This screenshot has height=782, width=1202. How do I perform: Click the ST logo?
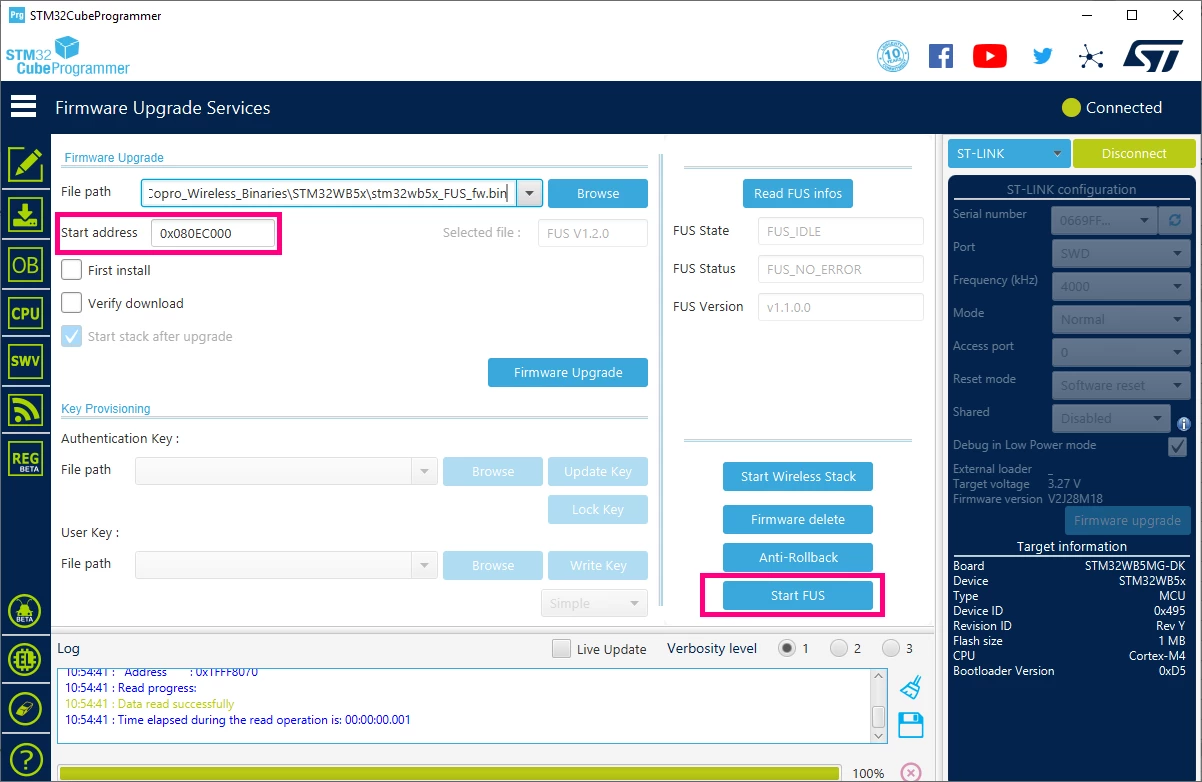click(1153, 55)
